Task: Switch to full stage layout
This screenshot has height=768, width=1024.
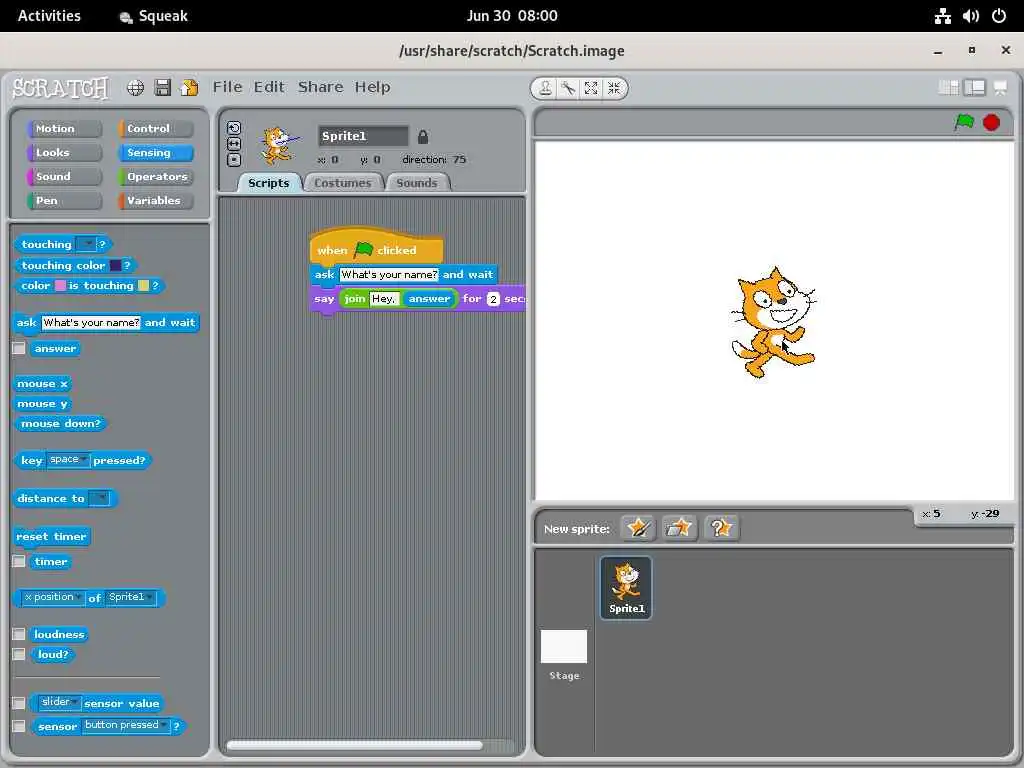Action: [974, 88]
